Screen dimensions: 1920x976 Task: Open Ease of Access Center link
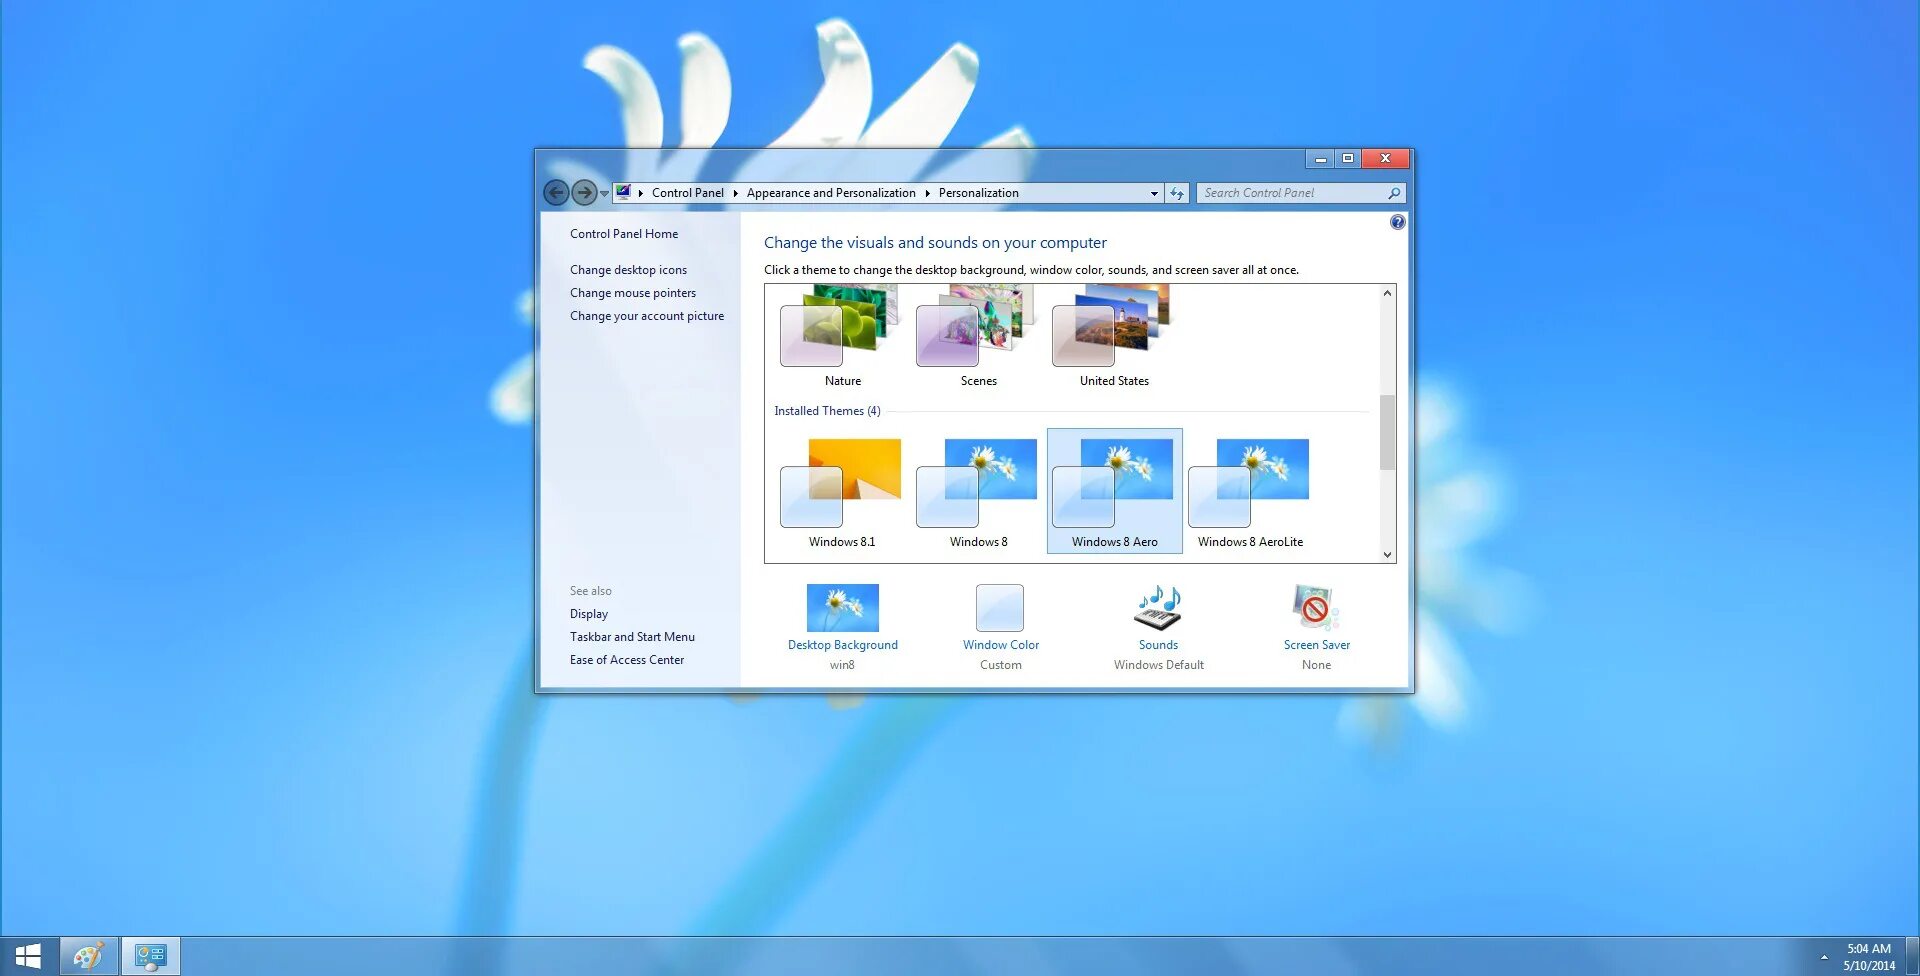pyautogui.click(x=627, y=660)
